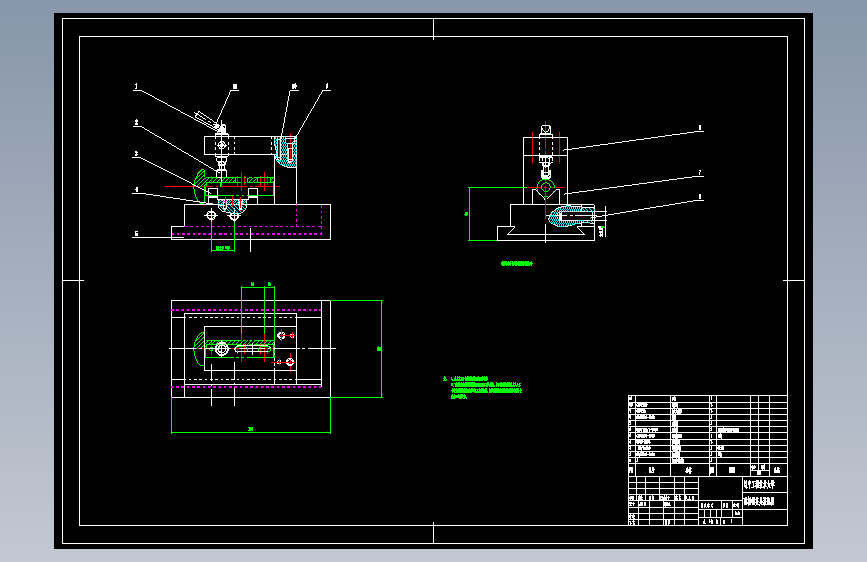The image size is (867, 562).
Task: Pick the tilted handle lever in the front view
Action: click(205, 119)
